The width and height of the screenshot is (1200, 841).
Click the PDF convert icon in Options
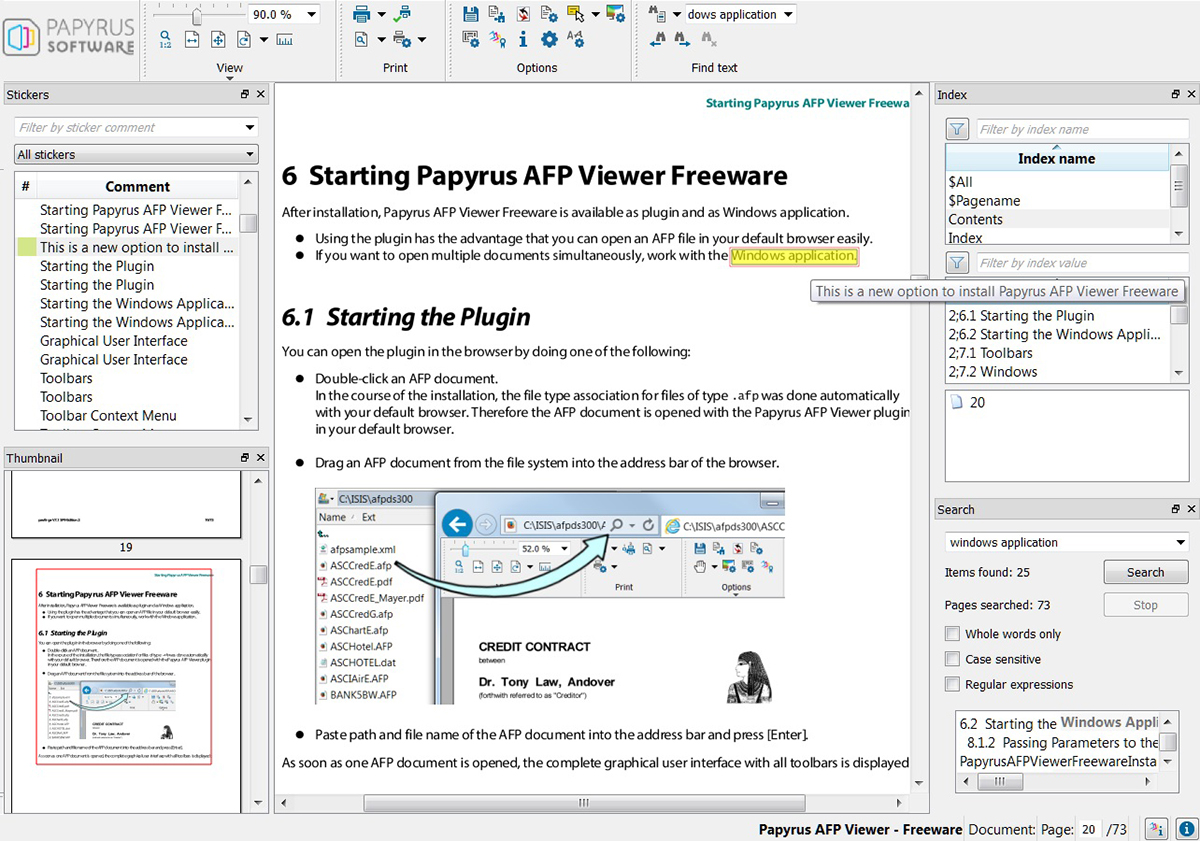(x=523, y=14)
